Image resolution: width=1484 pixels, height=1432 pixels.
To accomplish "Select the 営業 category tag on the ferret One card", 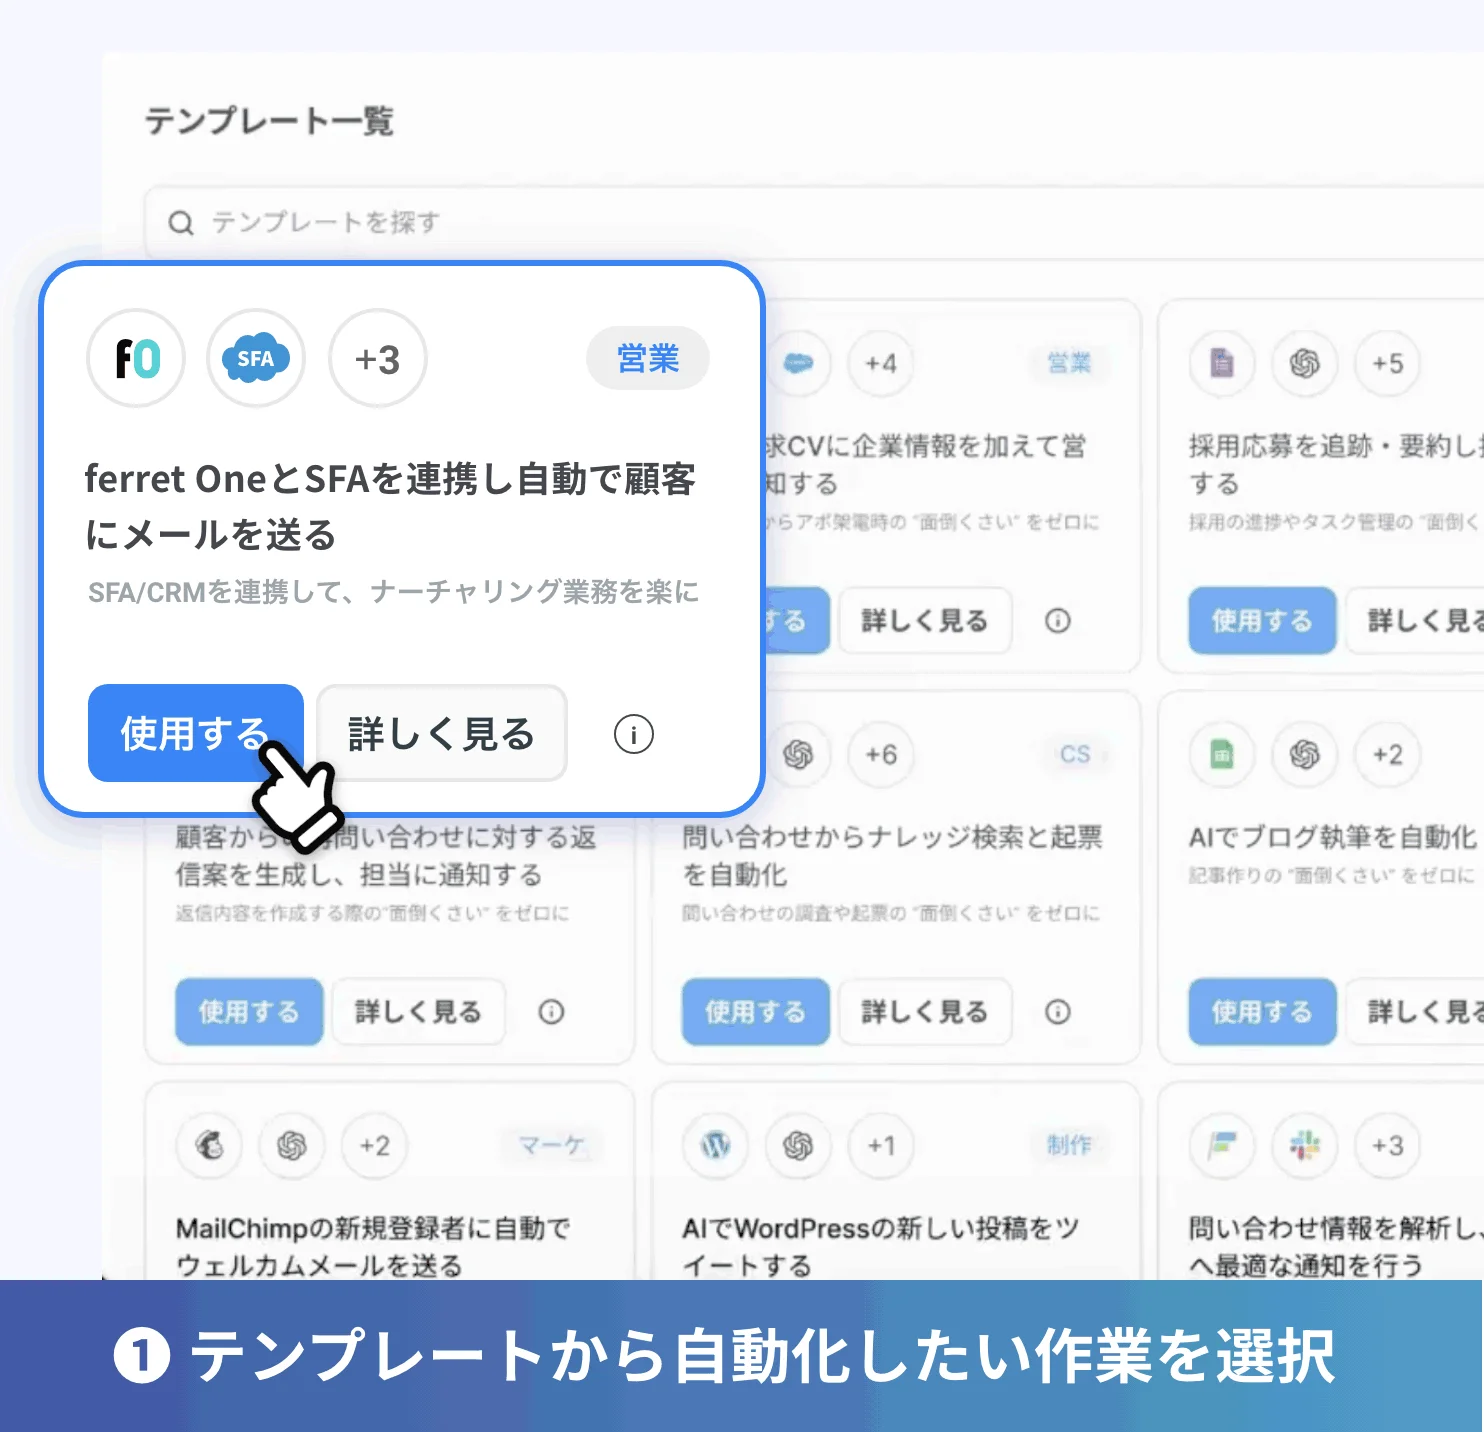I will (647, 358).
